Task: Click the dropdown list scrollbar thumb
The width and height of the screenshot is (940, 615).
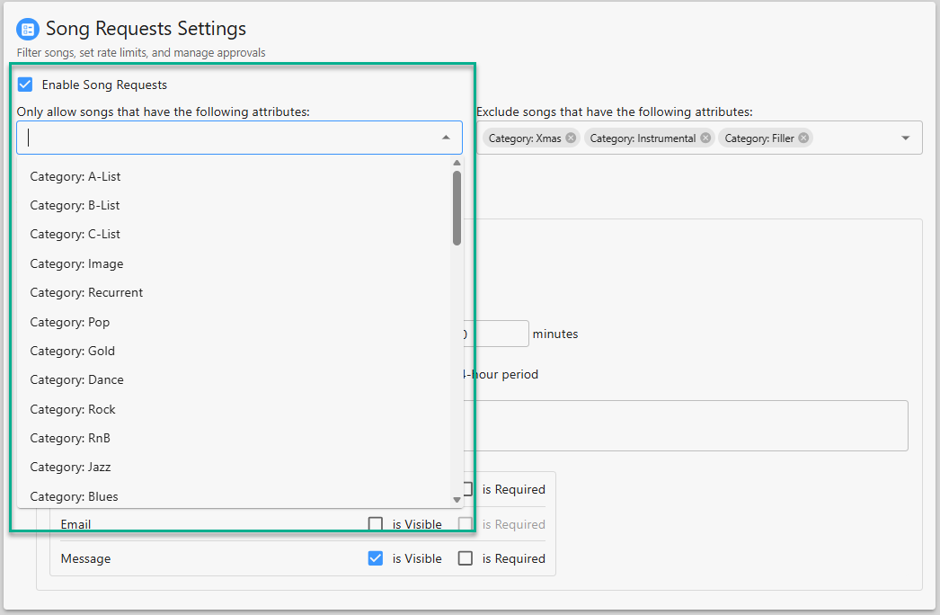Action: (x=457, y=208)
